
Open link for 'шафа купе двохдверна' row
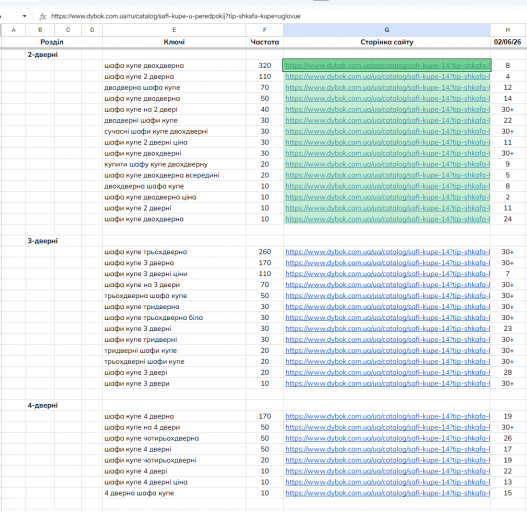[388, 66]
